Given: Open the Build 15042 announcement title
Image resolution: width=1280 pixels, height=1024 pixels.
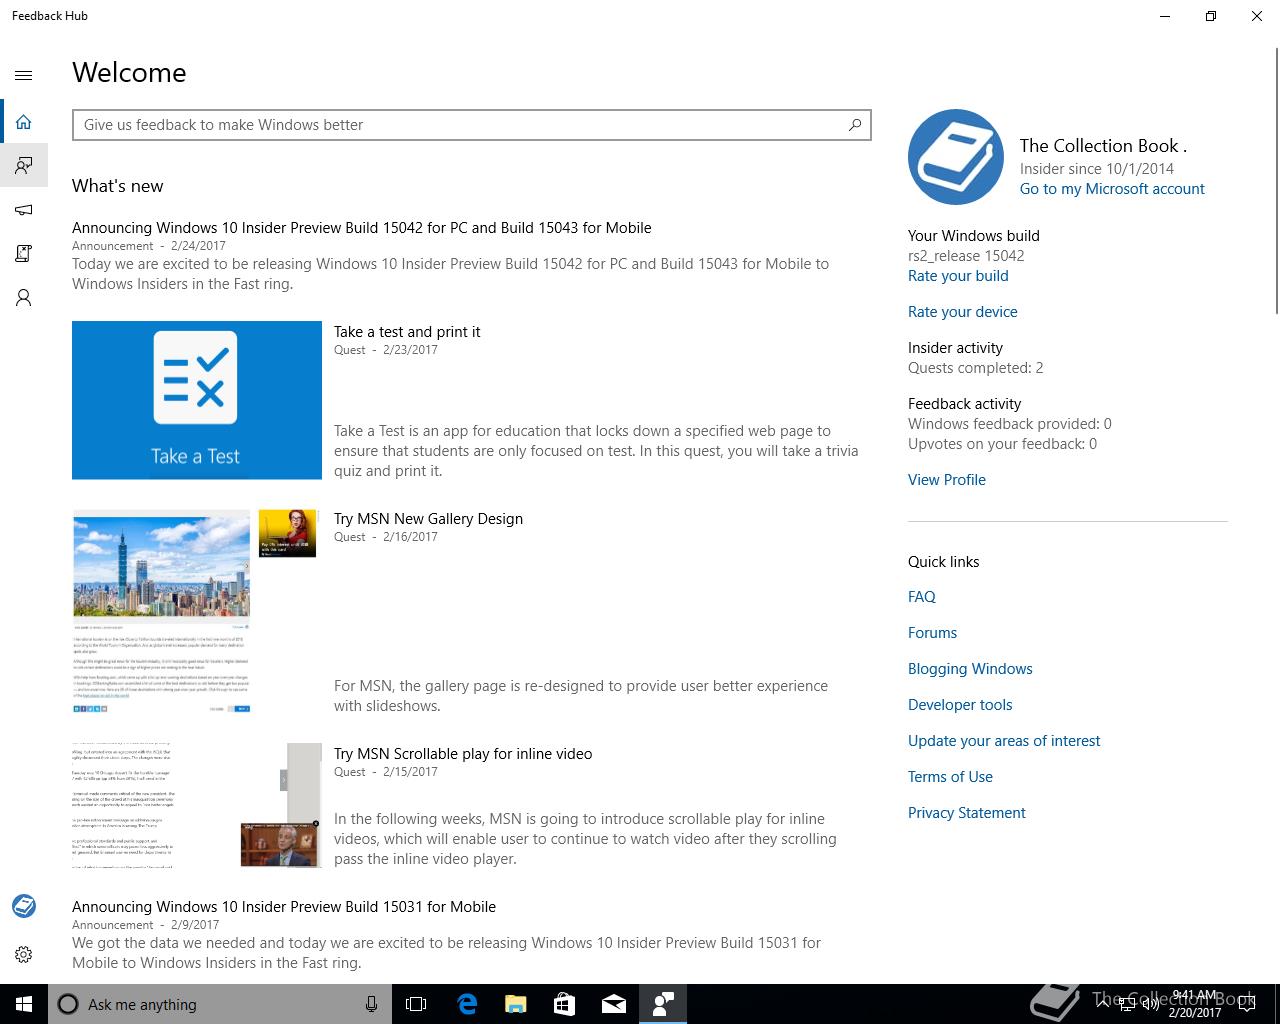Looking at the screenshot, I should coord(361,228).
